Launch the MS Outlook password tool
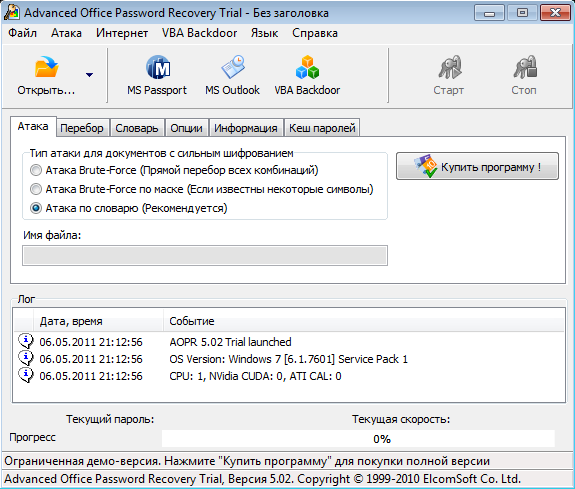575x489 pixels. tap(233, 67)
